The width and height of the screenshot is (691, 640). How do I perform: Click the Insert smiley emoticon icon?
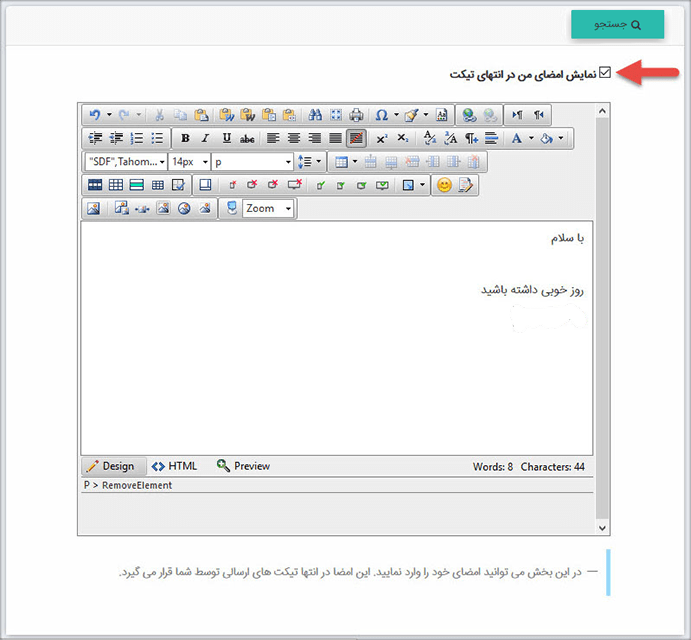pyautogui.click(x=444, y=185)
